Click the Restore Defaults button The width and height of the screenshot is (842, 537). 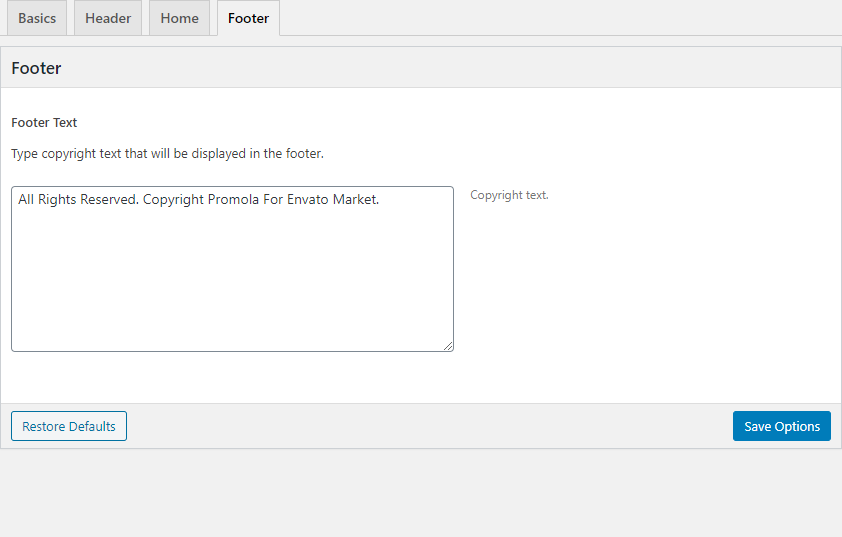tap(69, 426)
